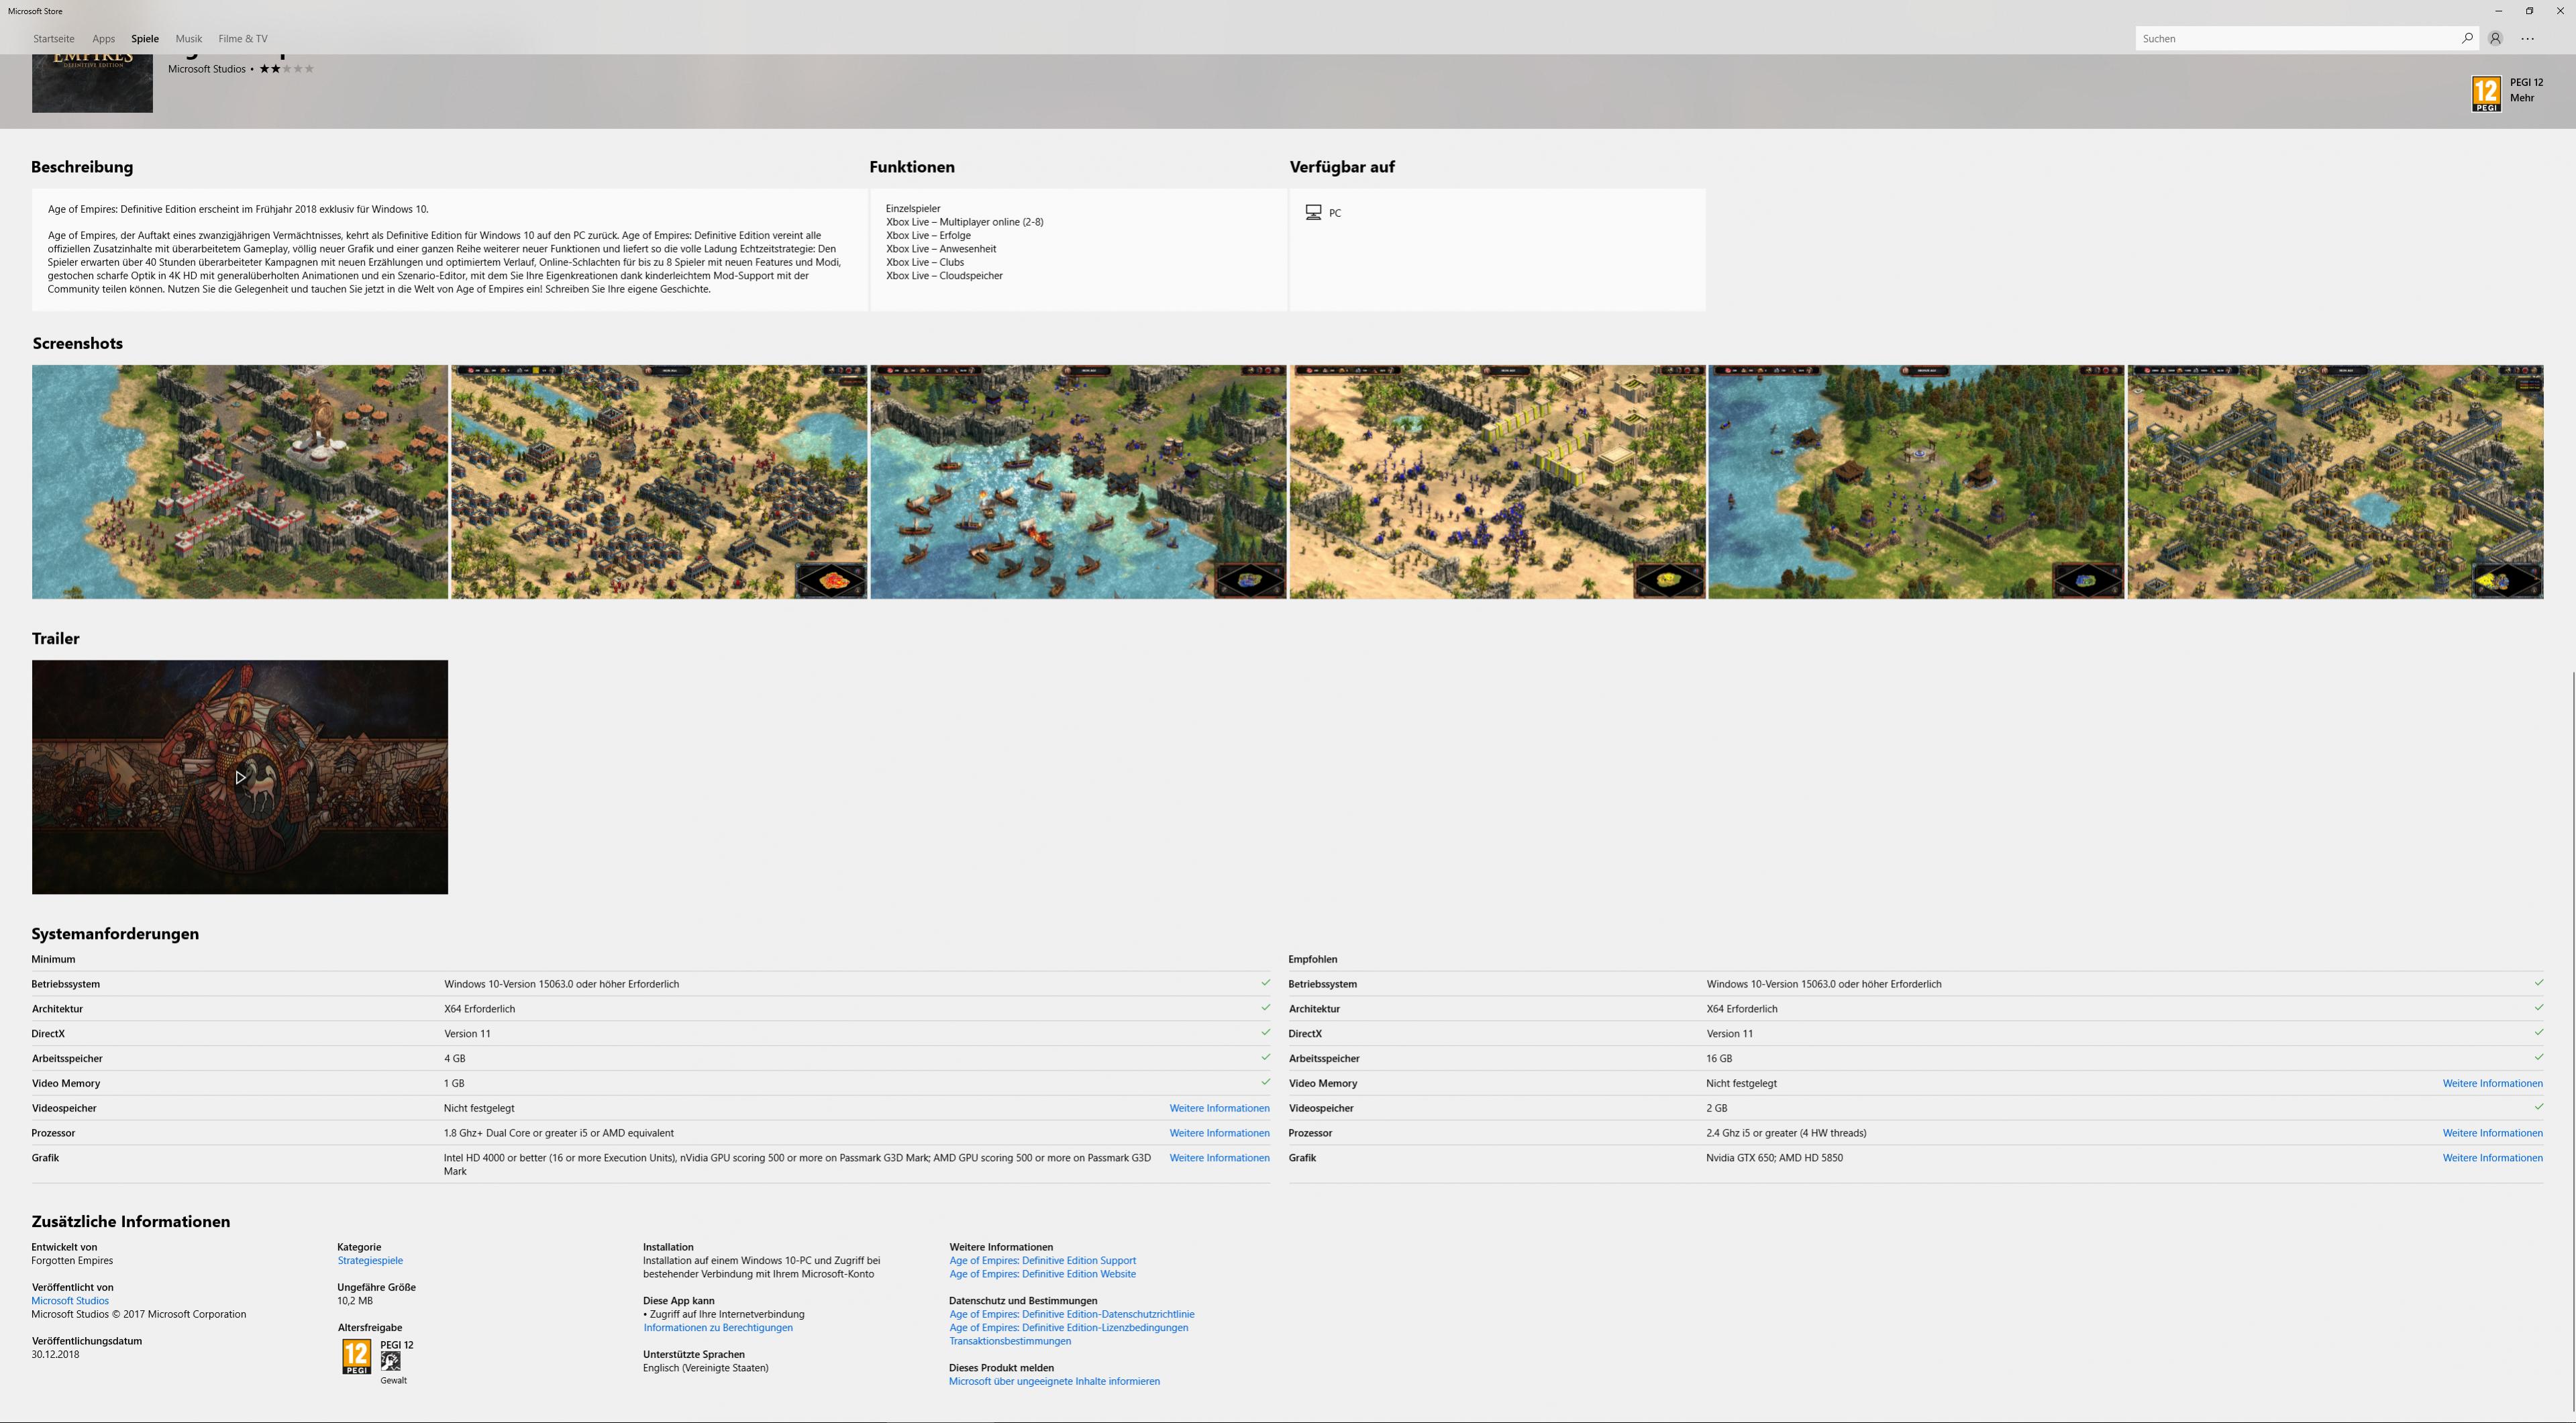Screen dimensions: 2576x1423
Task: Click the PEGI 12 icon under Altersfreigabe
Action: (x=356, y=1356)
